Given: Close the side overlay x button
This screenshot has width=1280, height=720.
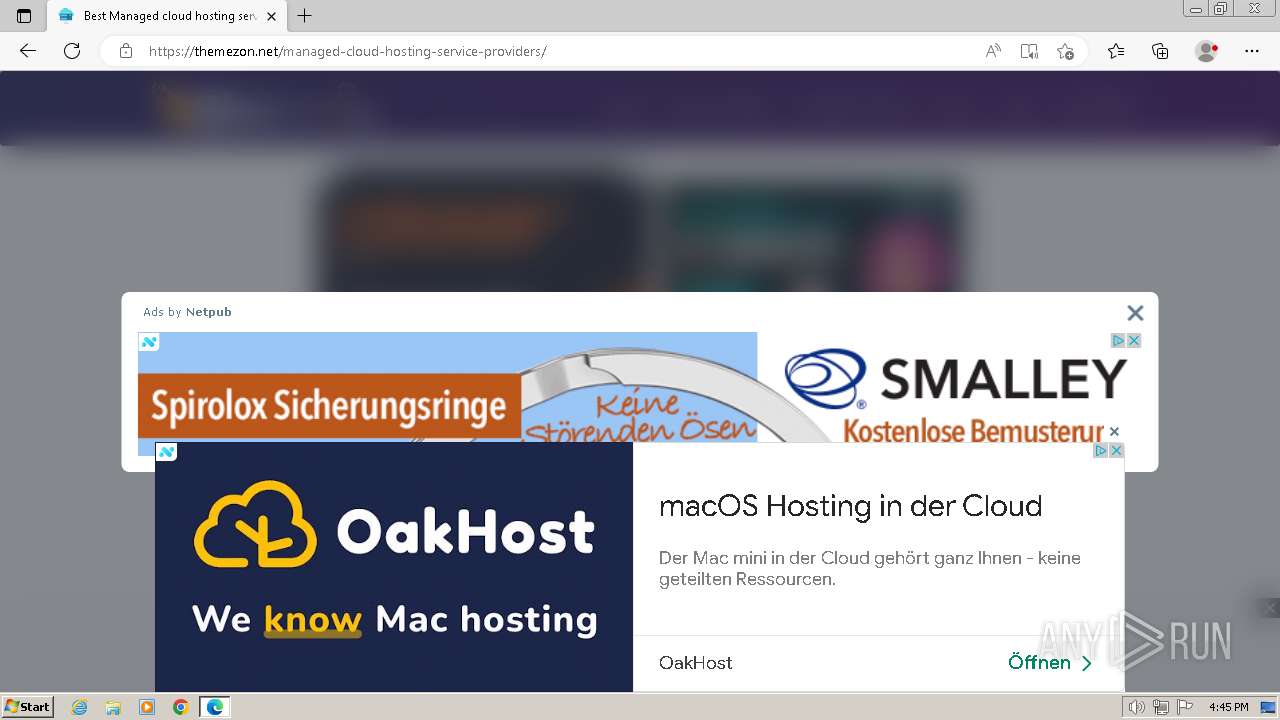Looking at the screenshot, I should pyautogui.click(x=1270, y=607).
